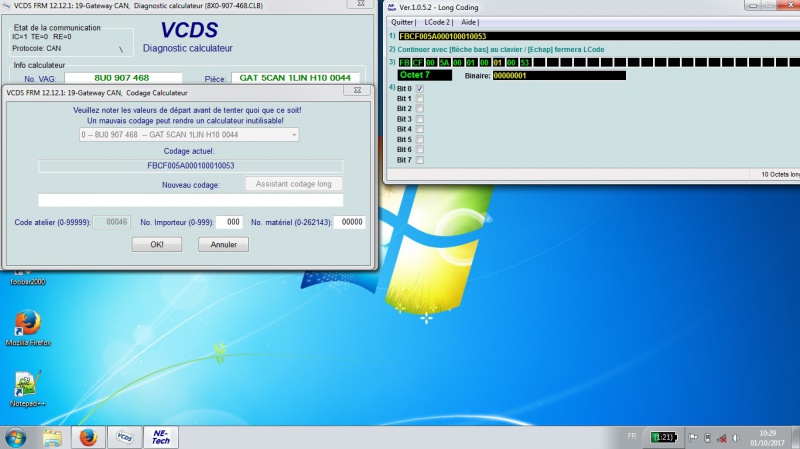Select VCDS app in the taskbar
This screenshot has width=800, height=449.
124,437
